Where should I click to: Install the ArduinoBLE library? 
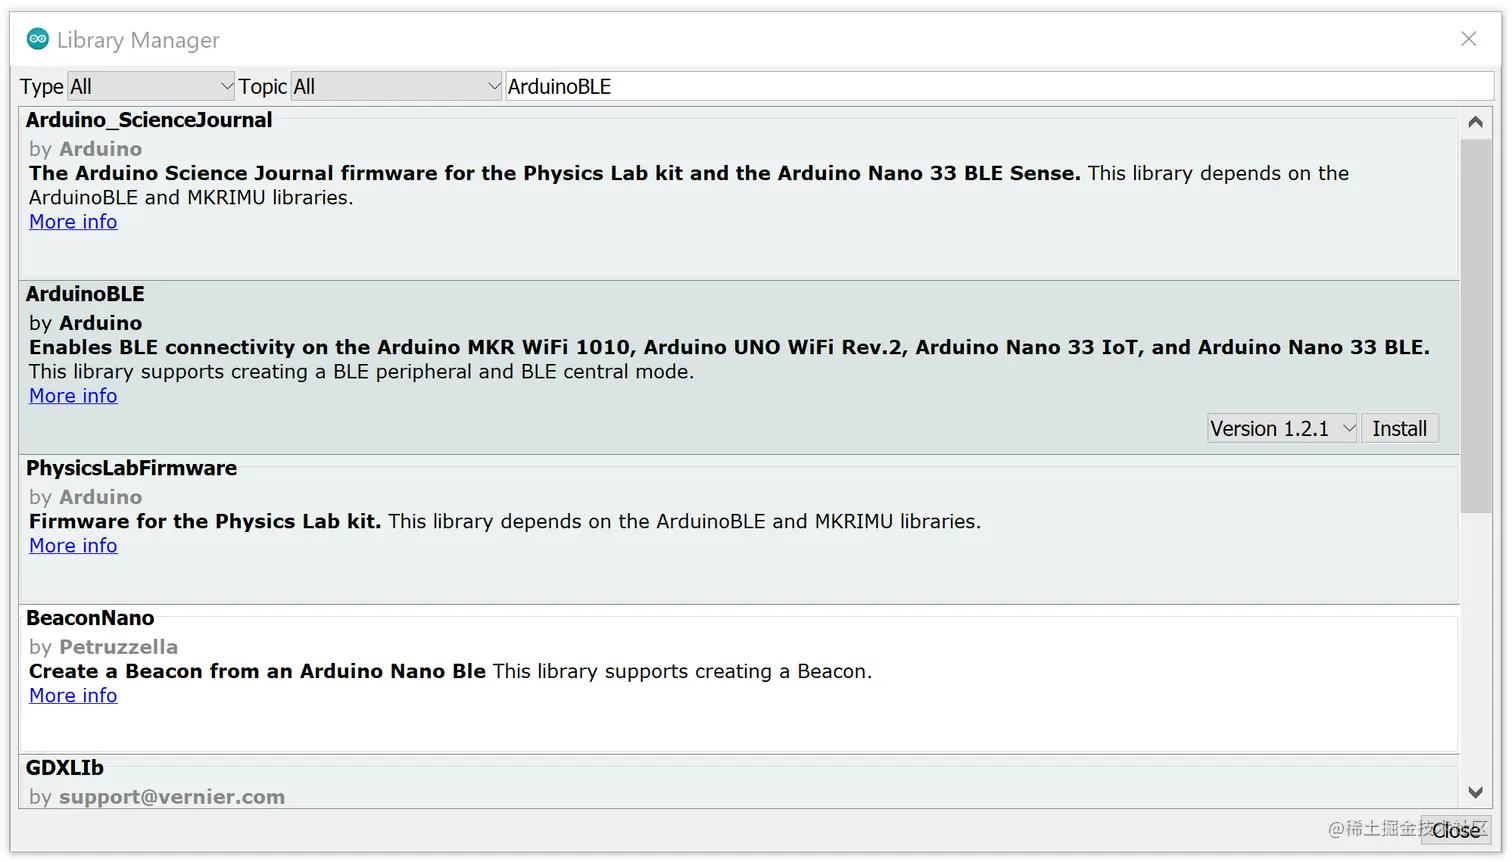tap(1399, 428)
